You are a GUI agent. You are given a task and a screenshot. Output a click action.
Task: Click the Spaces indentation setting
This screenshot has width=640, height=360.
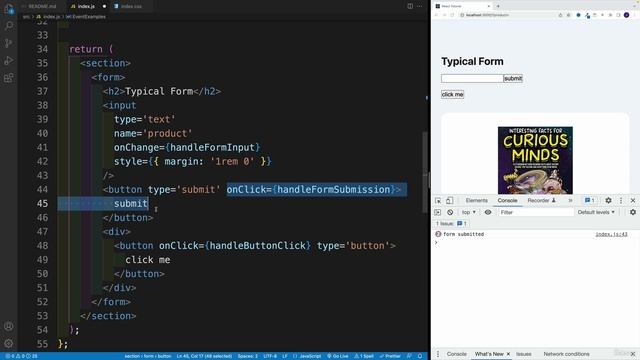(247, 356)
